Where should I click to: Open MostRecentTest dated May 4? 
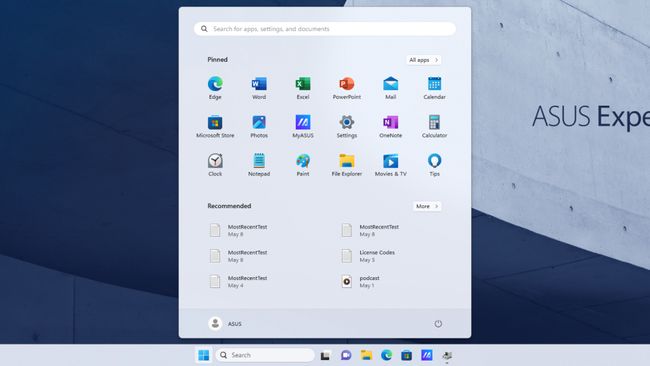tap(238, 281)
